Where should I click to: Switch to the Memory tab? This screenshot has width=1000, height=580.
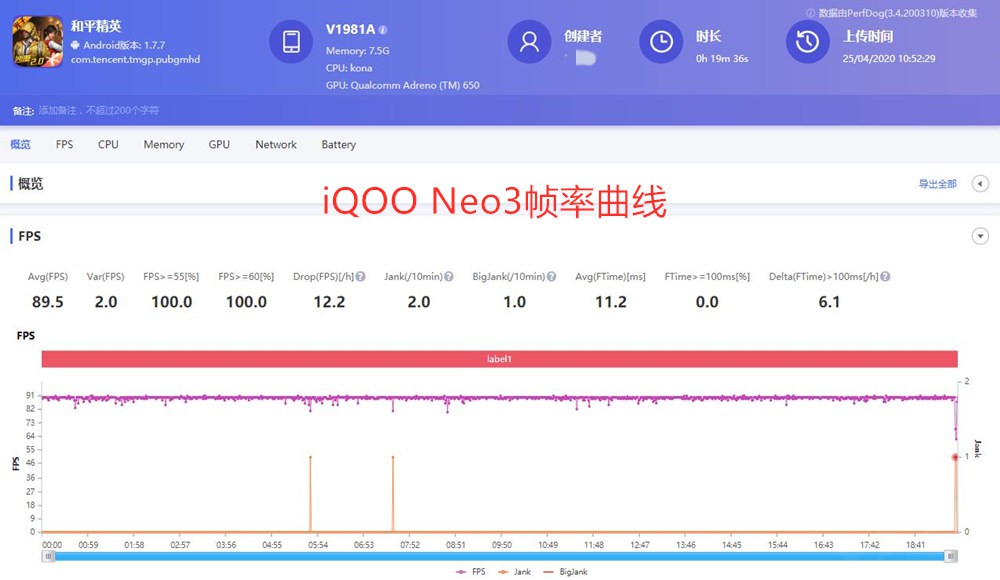163,144
